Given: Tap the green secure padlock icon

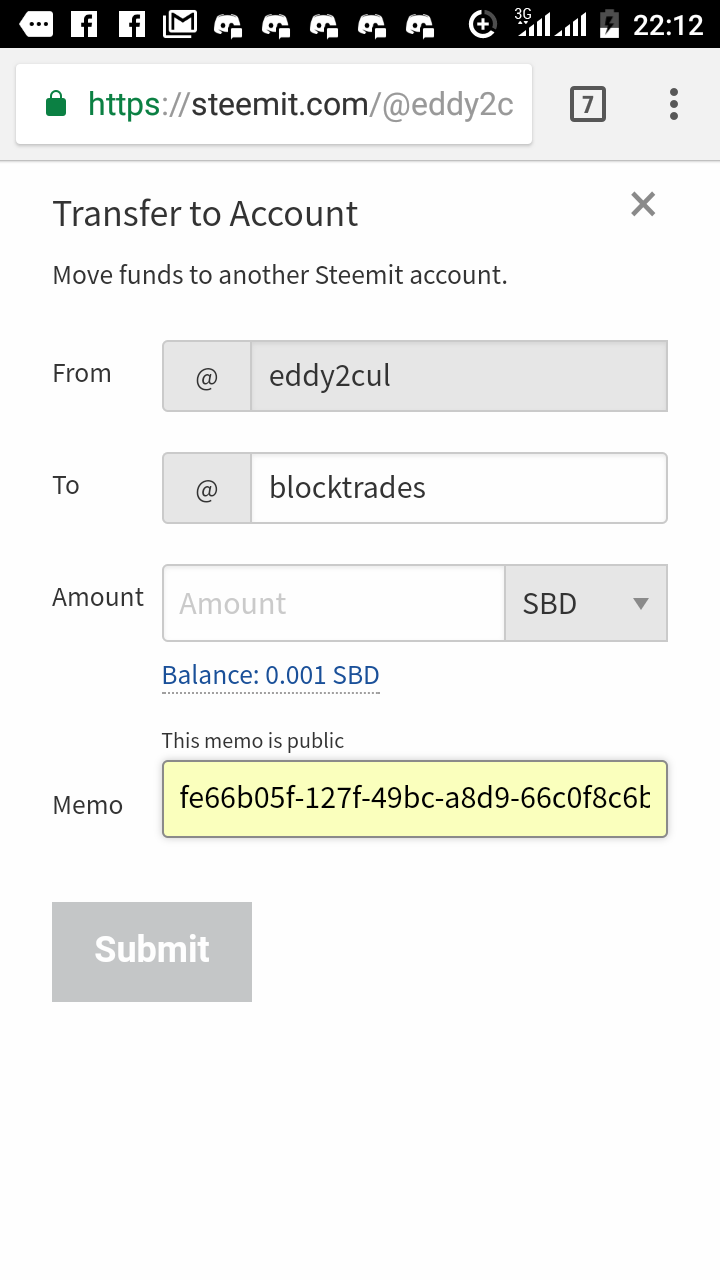Looking at the screenshot, I should (56, 103).
